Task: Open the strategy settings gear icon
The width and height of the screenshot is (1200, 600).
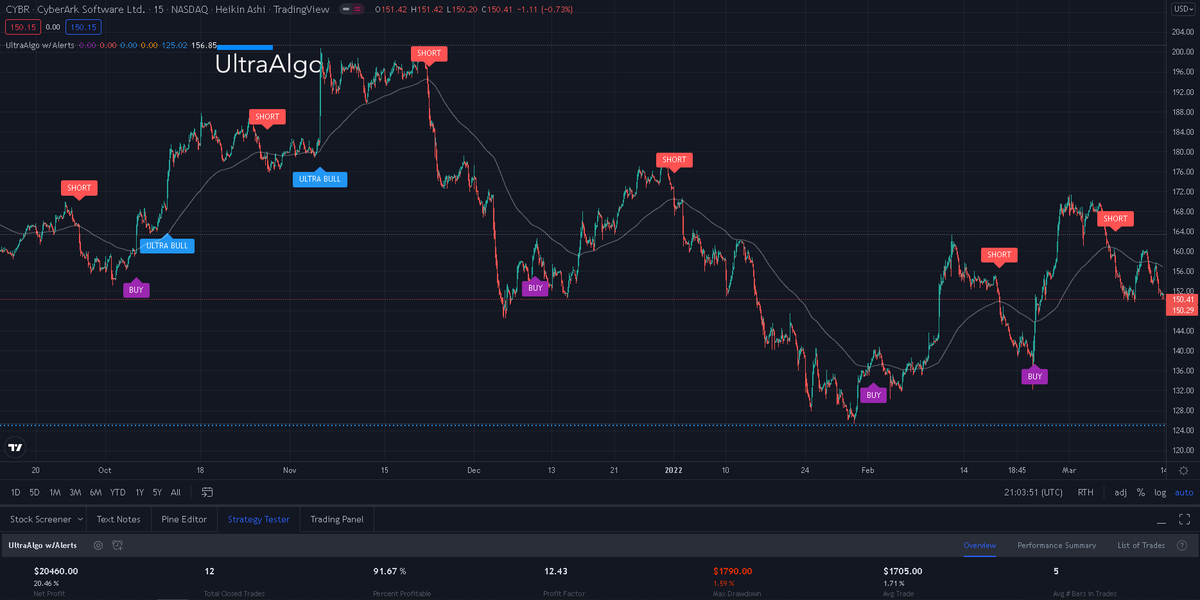Action: pyautogui.click(x=98, y=545)
